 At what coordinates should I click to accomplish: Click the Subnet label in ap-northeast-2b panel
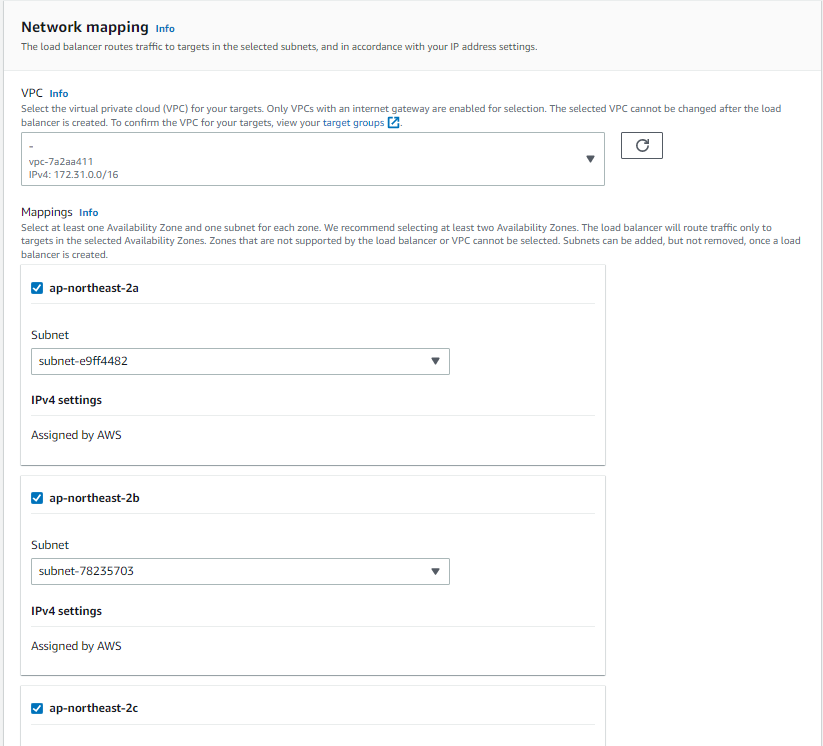(50, 545)
